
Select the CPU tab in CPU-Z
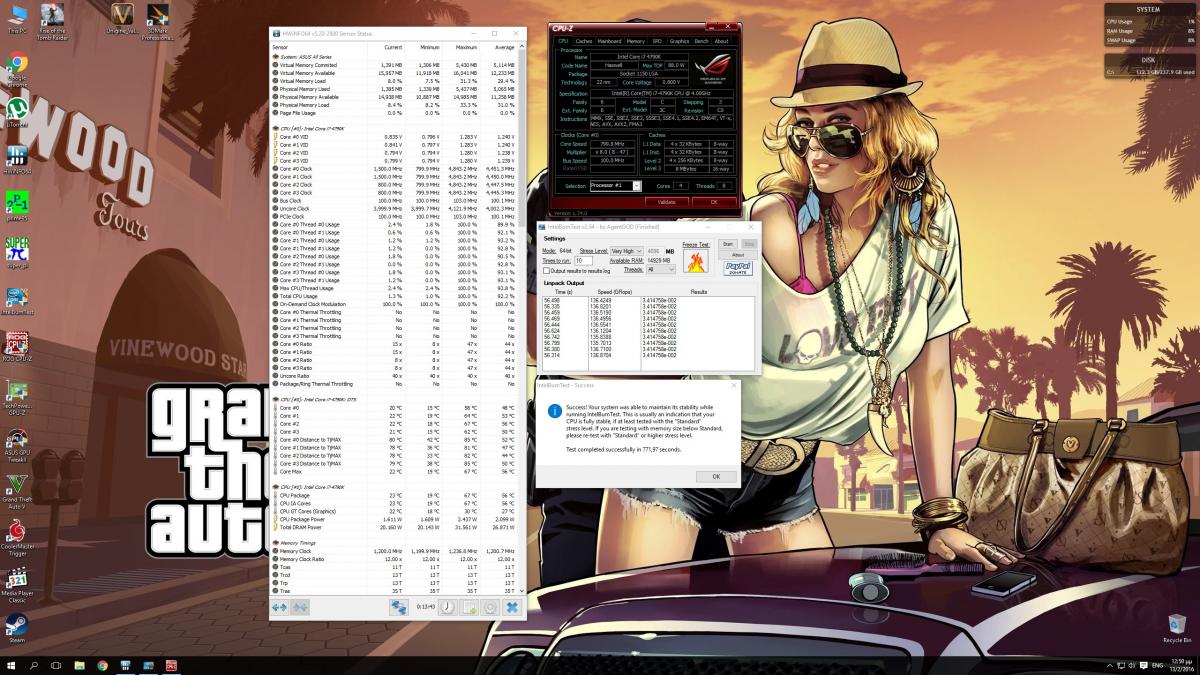tap(563, 41)
